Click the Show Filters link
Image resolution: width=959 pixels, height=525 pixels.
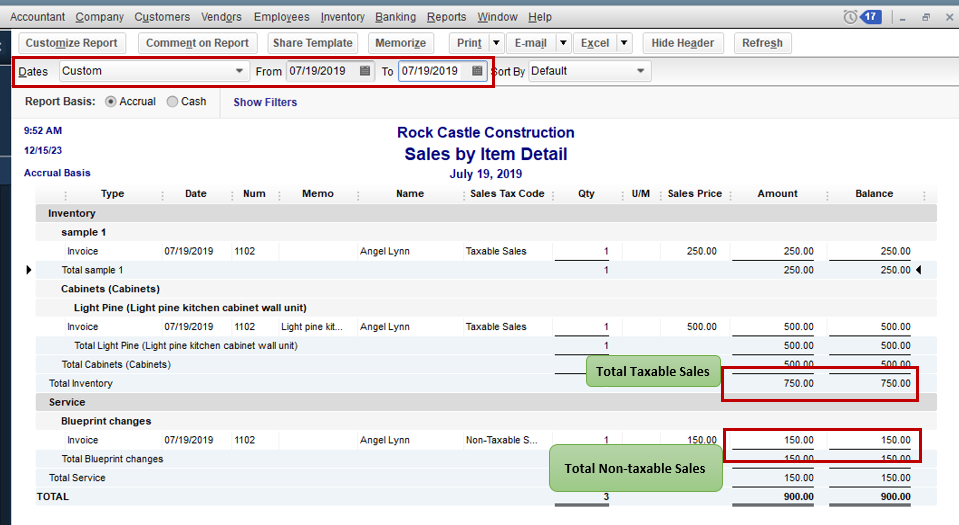265,102
